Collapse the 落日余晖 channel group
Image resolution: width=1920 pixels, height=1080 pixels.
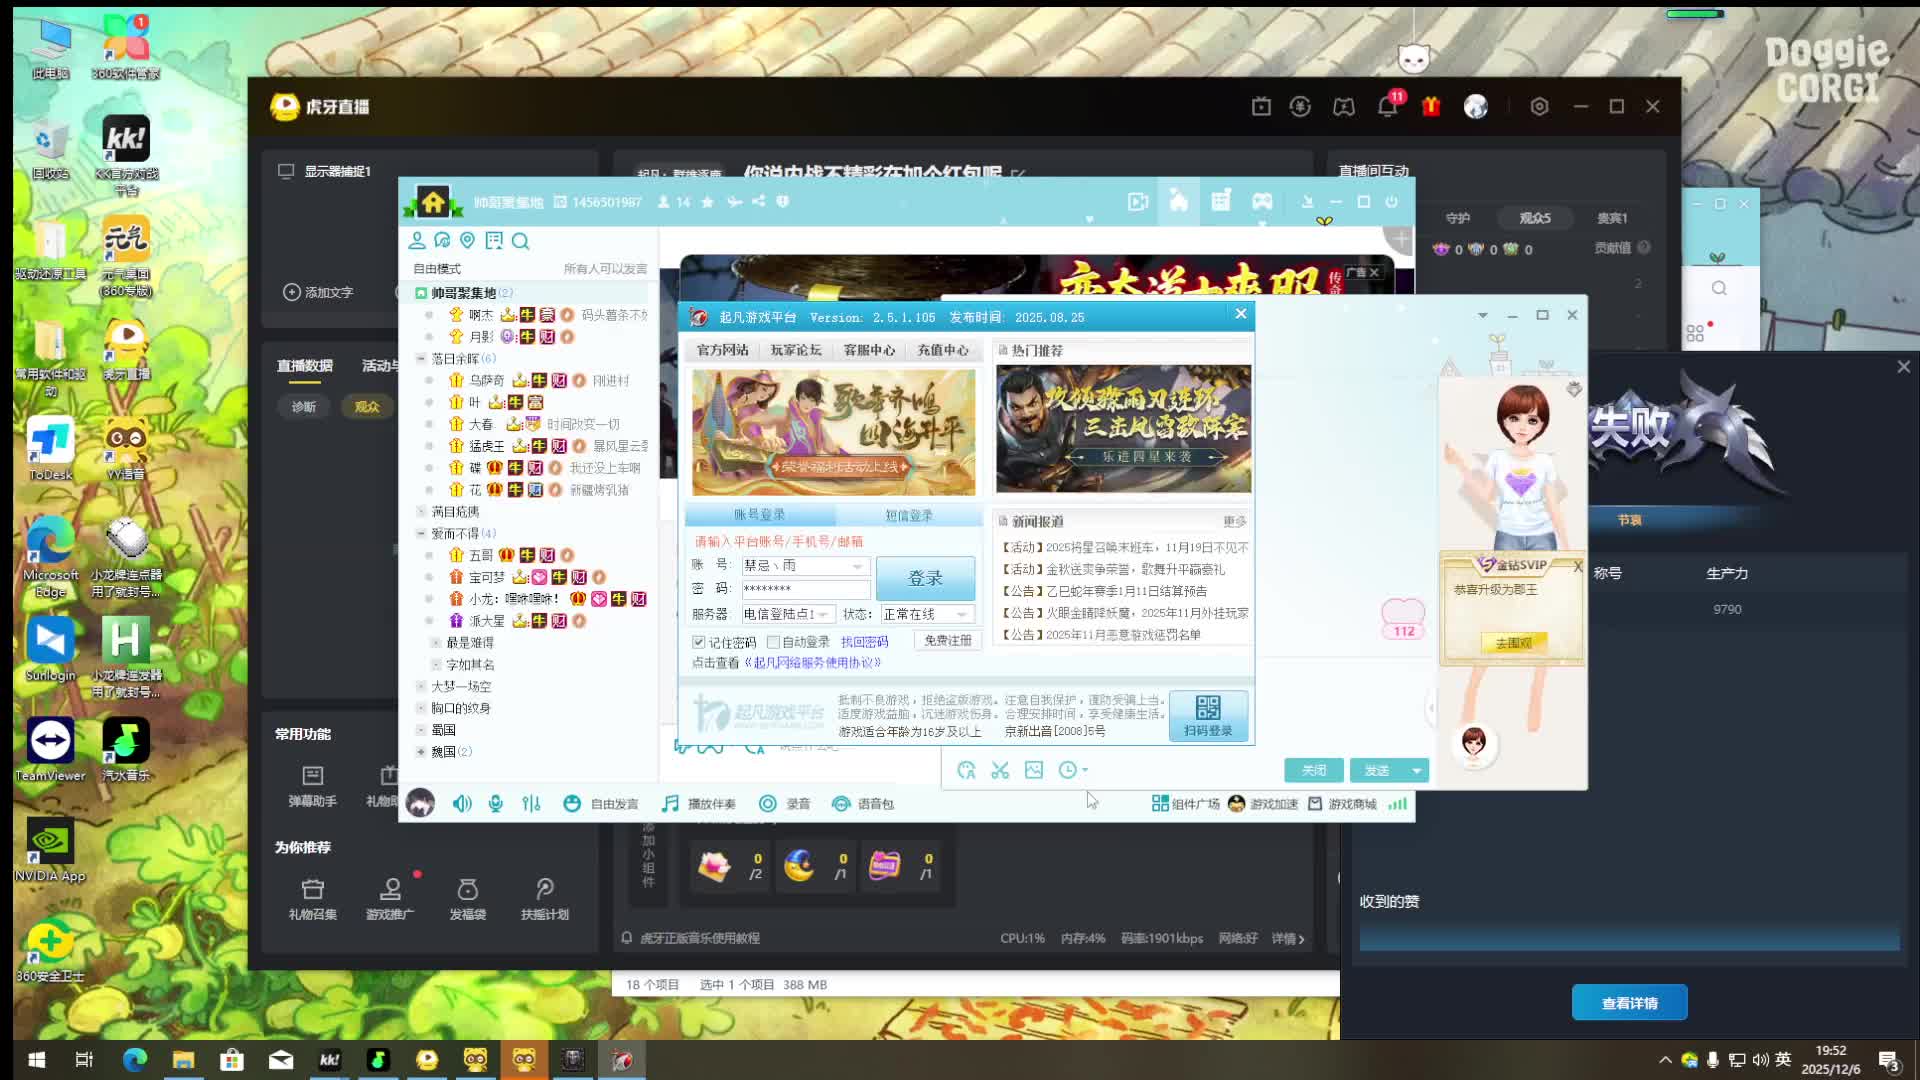pyautogui.click(x=421, y=358)
